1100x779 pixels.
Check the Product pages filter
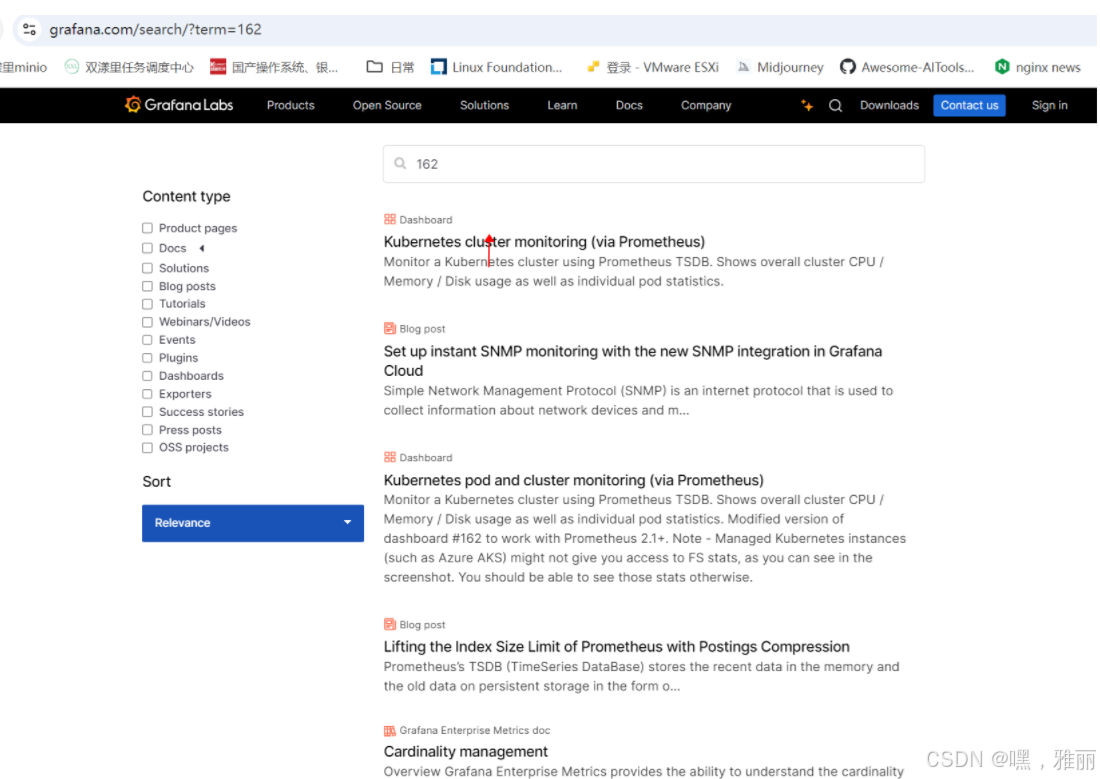[x=147, y=228]
